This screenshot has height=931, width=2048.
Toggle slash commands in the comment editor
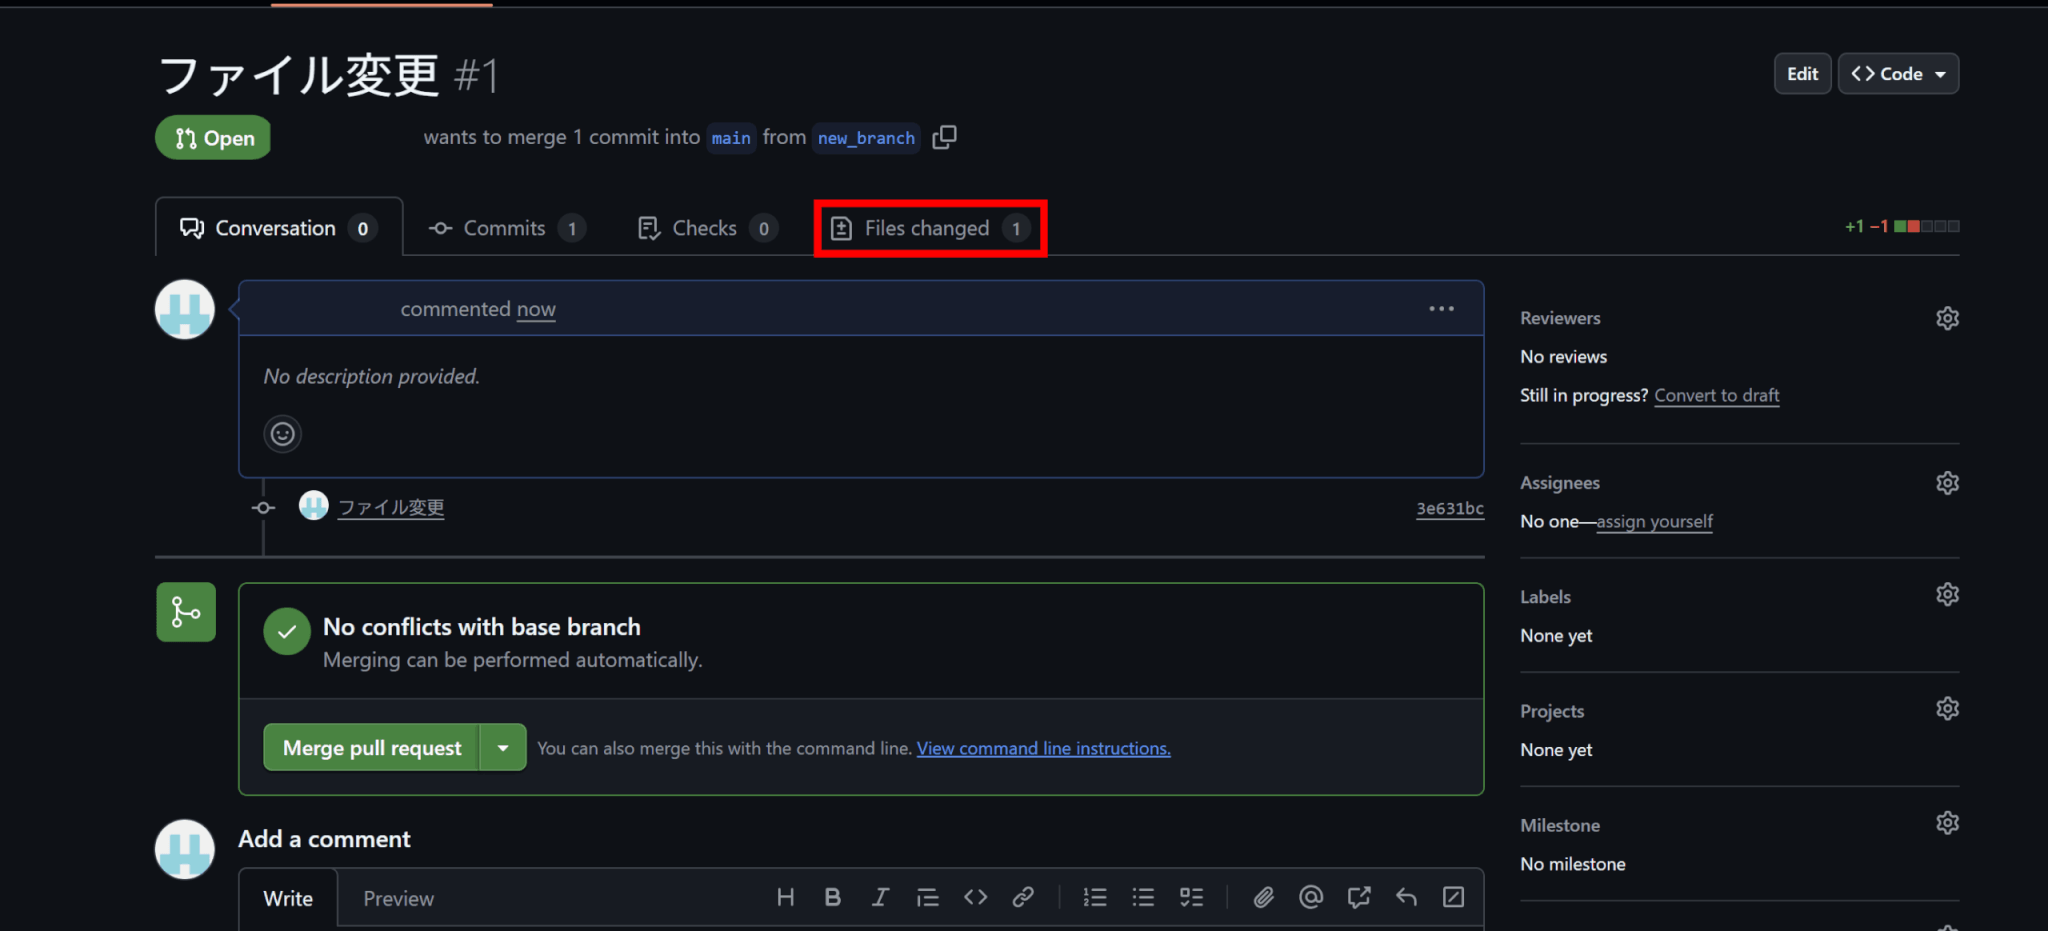tap(1454, 897)
